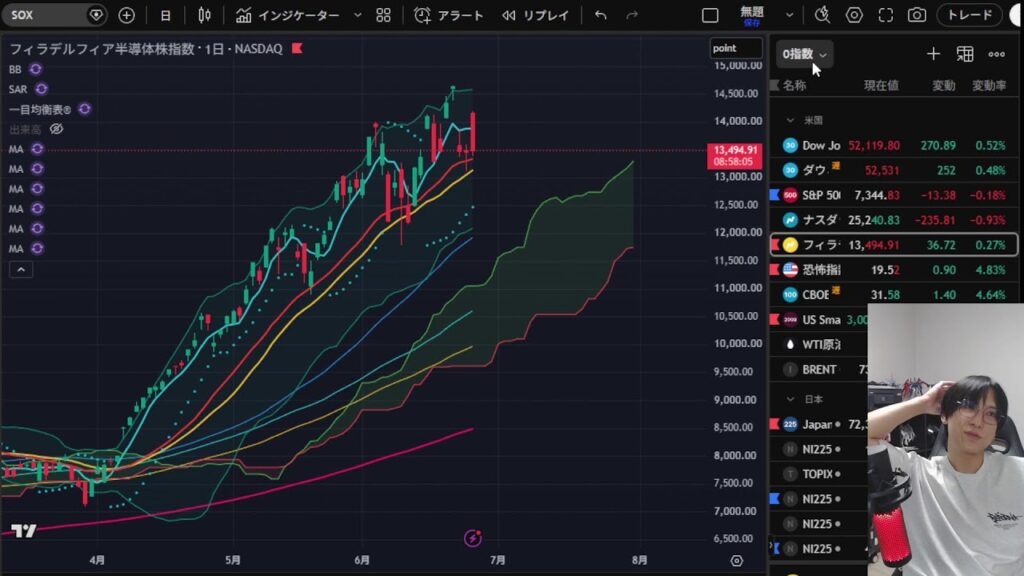Image resolution: width=1024 pixels, height=576 pixels.
Task: Select the ダウ 52,531 watchlist row
Action: pyautogui.click(x=893, y=170)
